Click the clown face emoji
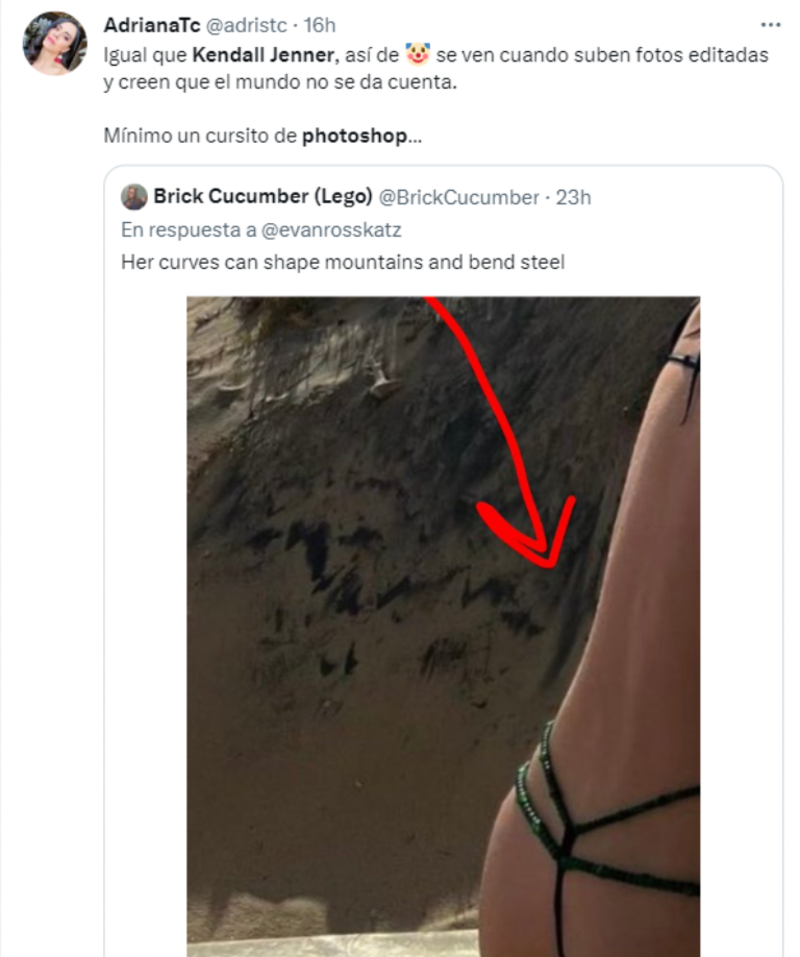 [418, 54]
